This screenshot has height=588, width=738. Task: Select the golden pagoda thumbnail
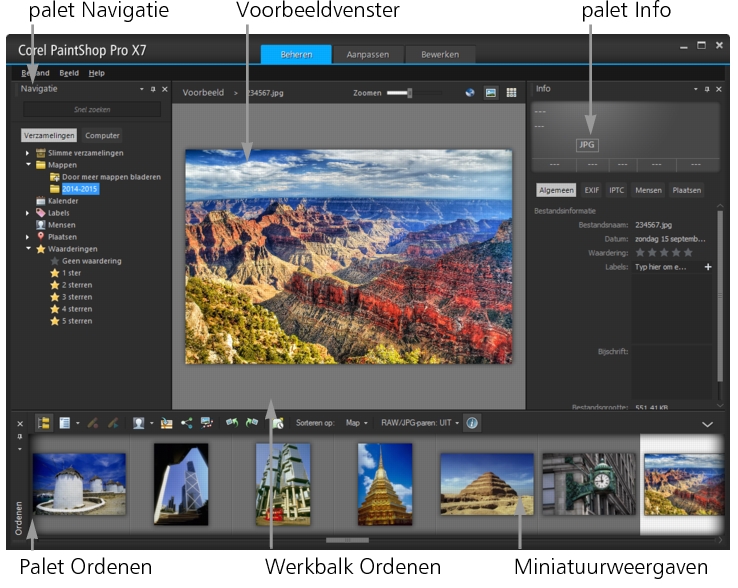tap(385, 484)
